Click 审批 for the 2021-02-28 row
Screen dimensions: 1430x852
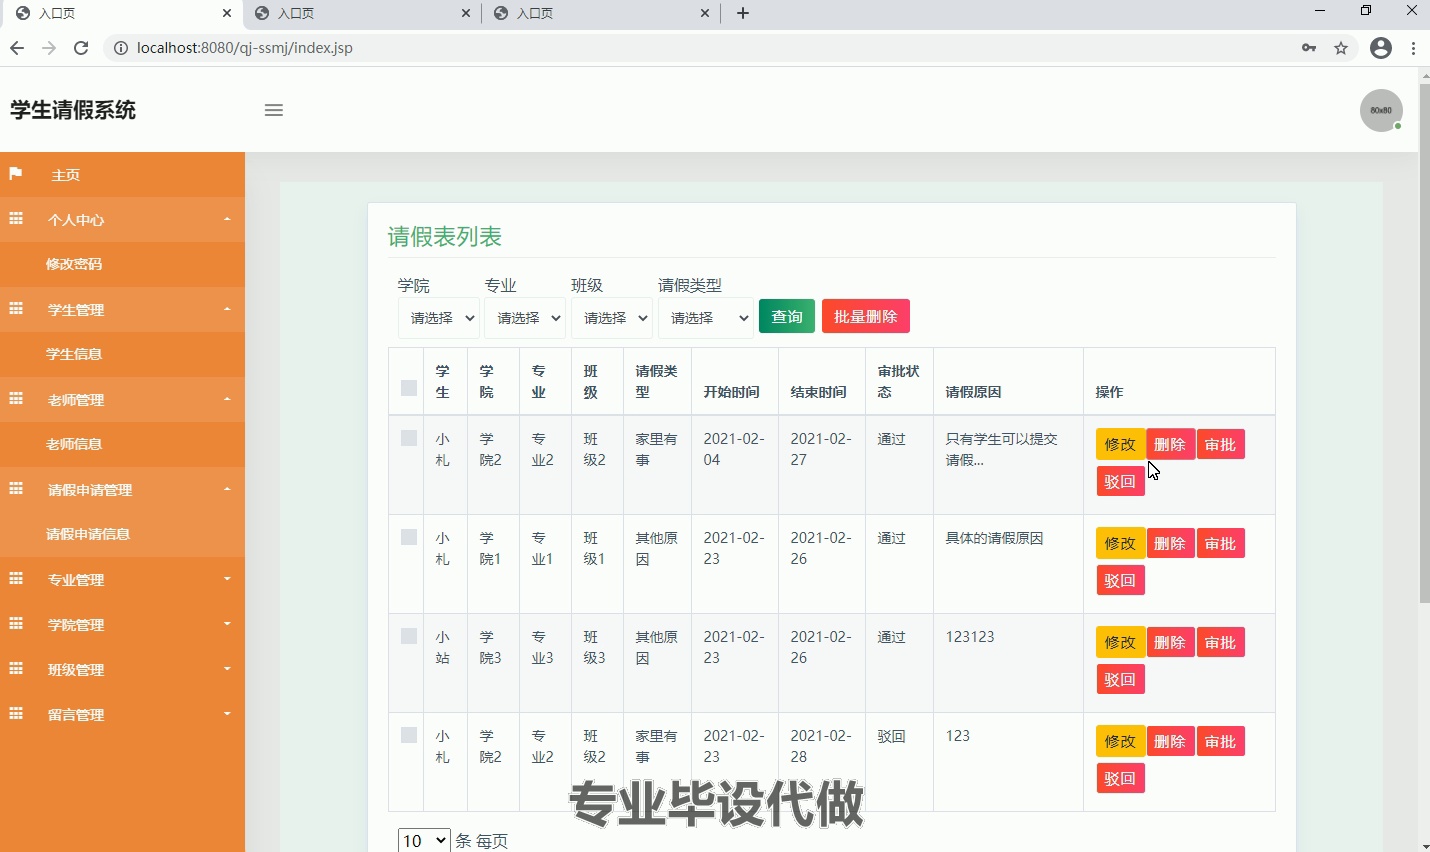click(x=1221, y=741)
